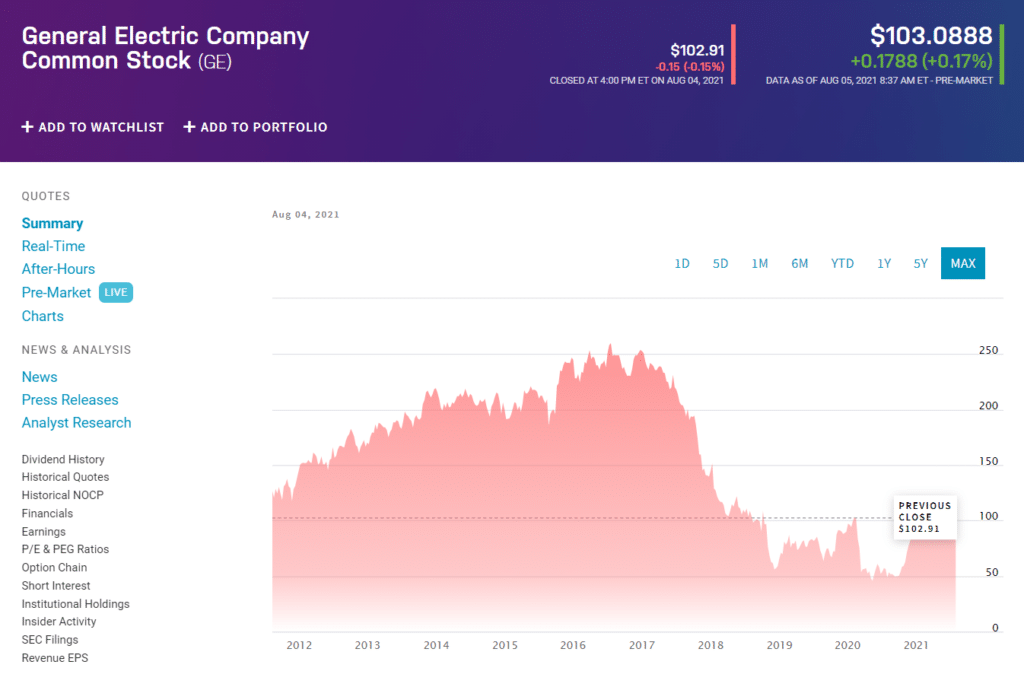Select the 5Y chart range
1024x687 pixels.
click(x=921, y=263)
